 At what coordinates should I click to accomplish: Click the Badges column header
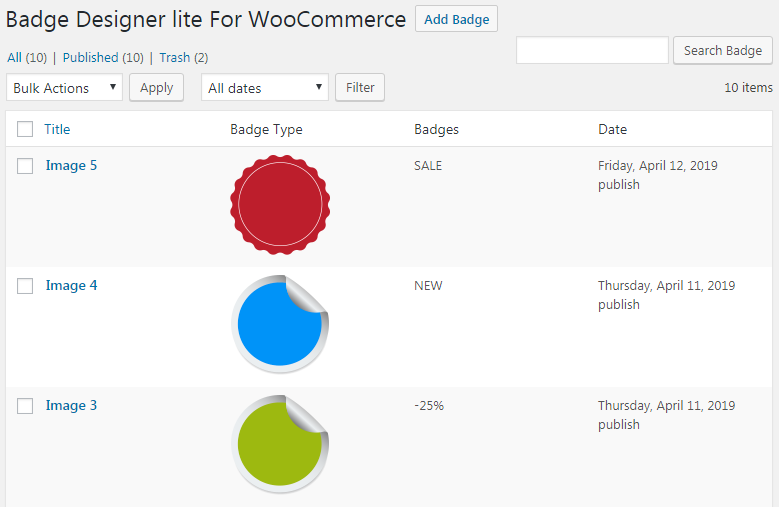pos(437,129)
